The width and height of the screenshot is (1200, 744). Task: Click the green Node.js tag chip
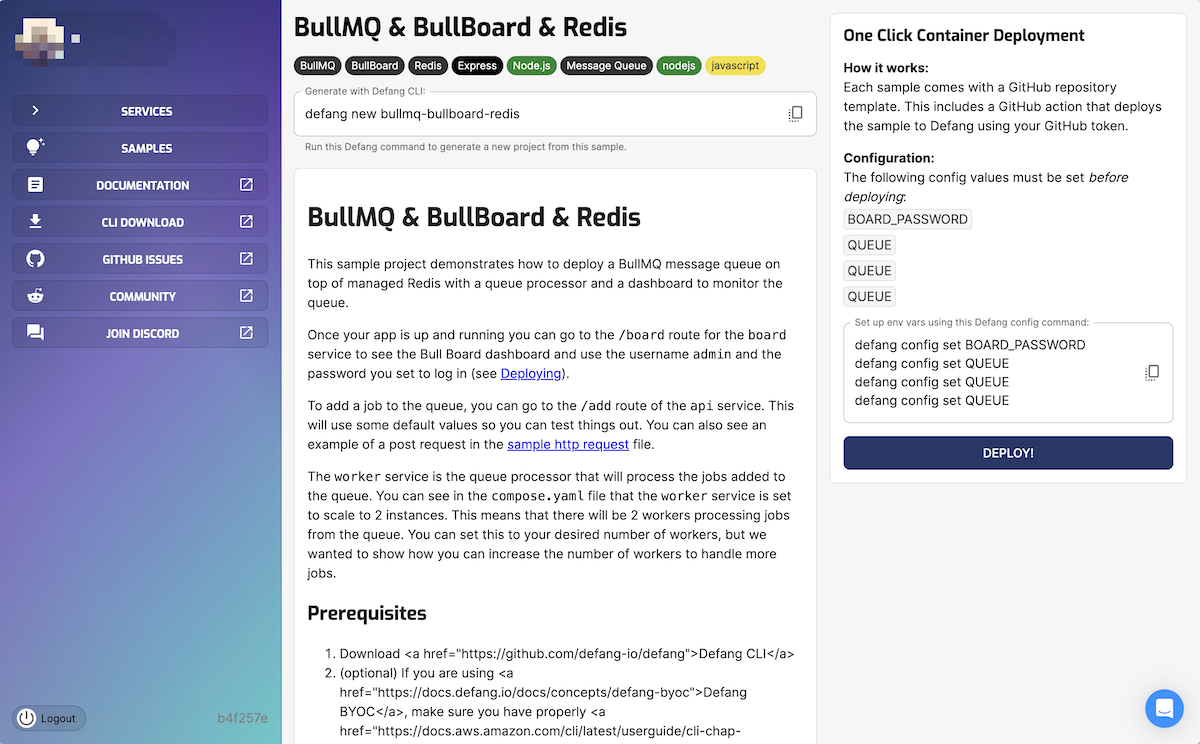coord(531,66)
